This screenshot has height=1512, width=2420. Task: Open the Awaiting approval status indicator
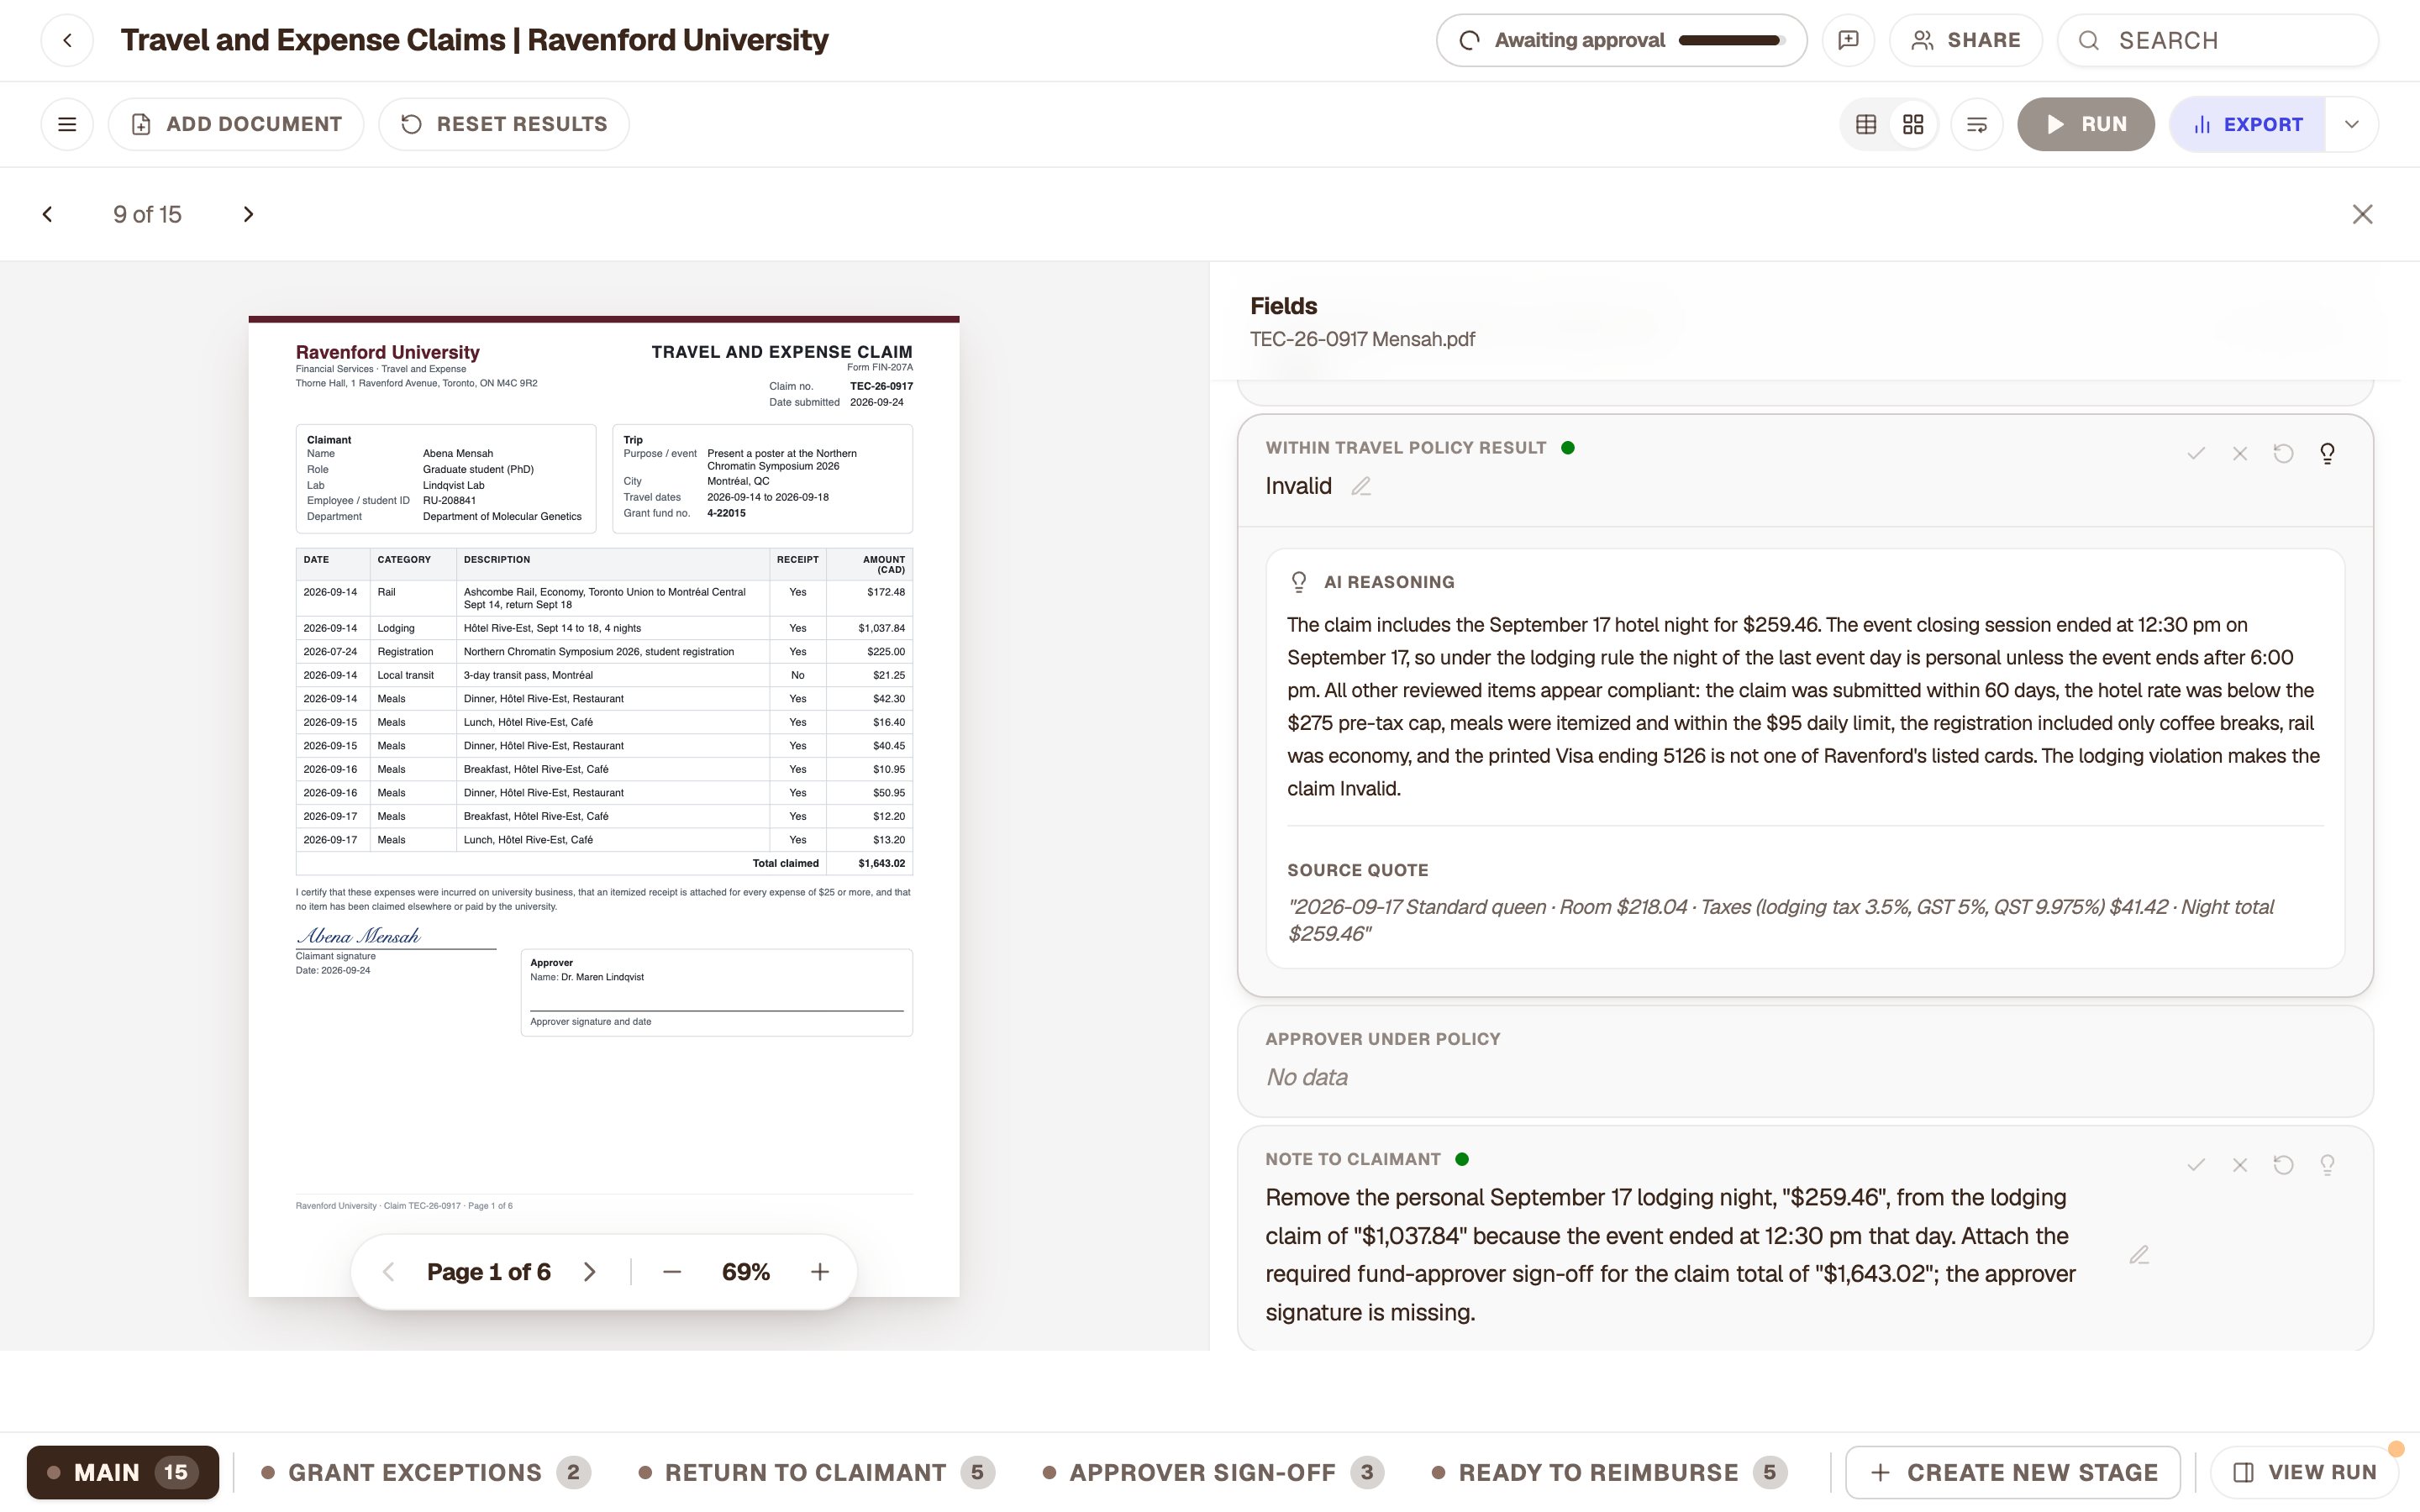pyautogui.click(x=1621, y=40)
